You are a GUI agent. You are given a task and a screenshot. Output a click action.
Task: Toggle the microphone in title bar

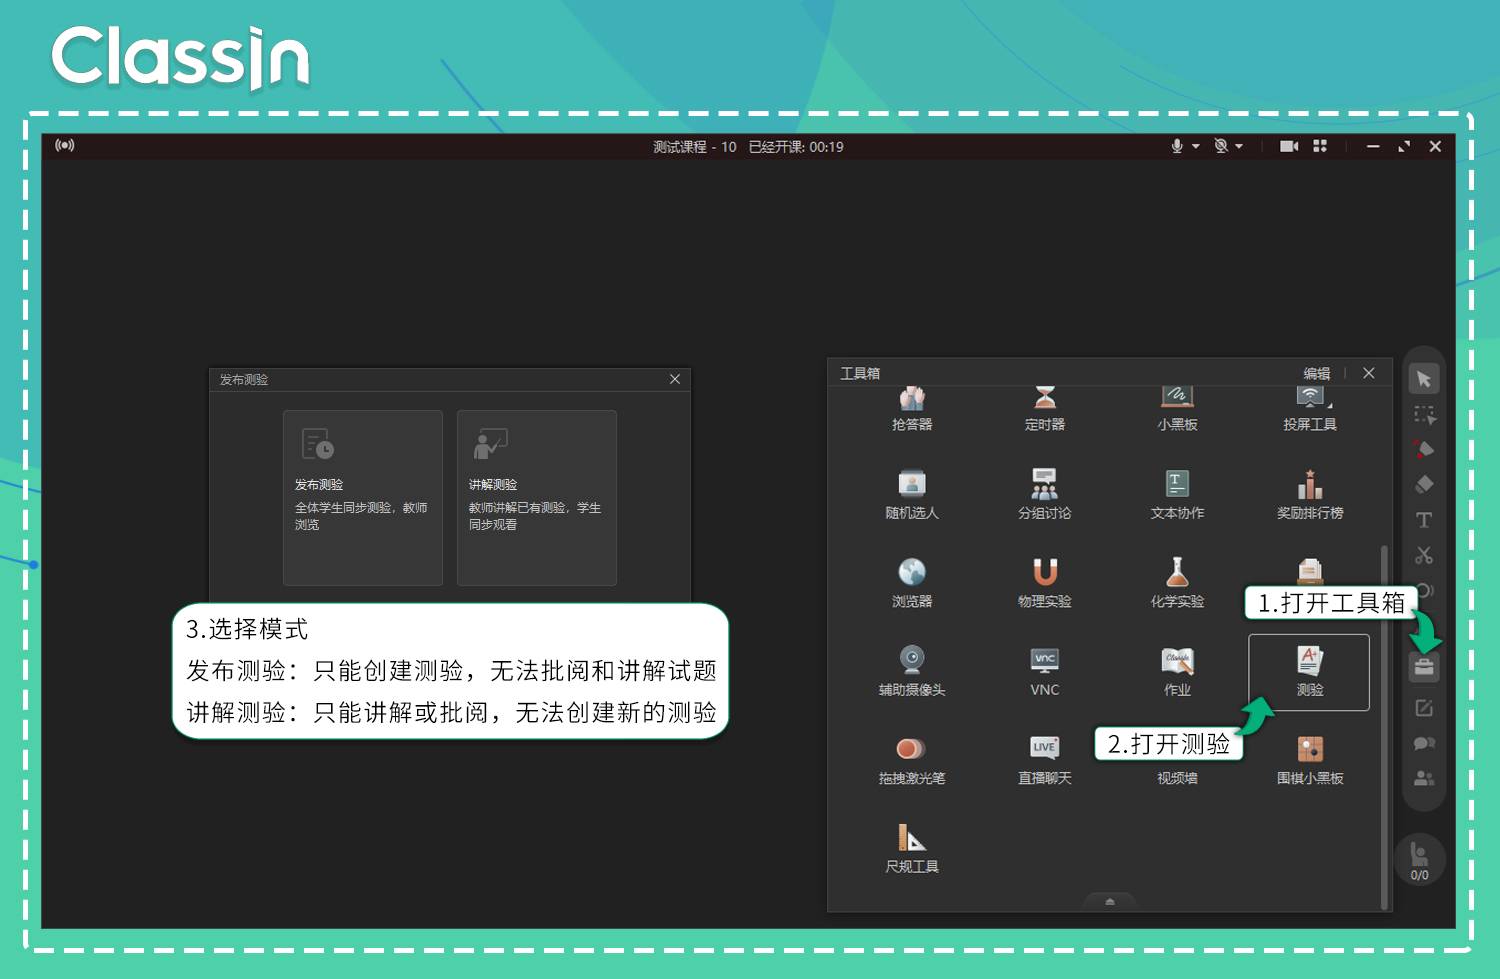(x=1177, y=146)
